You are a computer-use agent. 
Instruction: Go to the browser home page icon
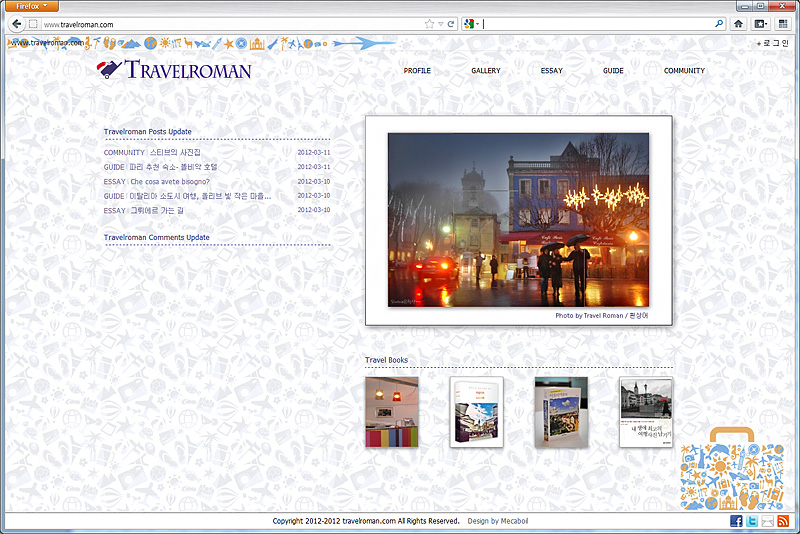pyautogui.click(x=738, y=23)
